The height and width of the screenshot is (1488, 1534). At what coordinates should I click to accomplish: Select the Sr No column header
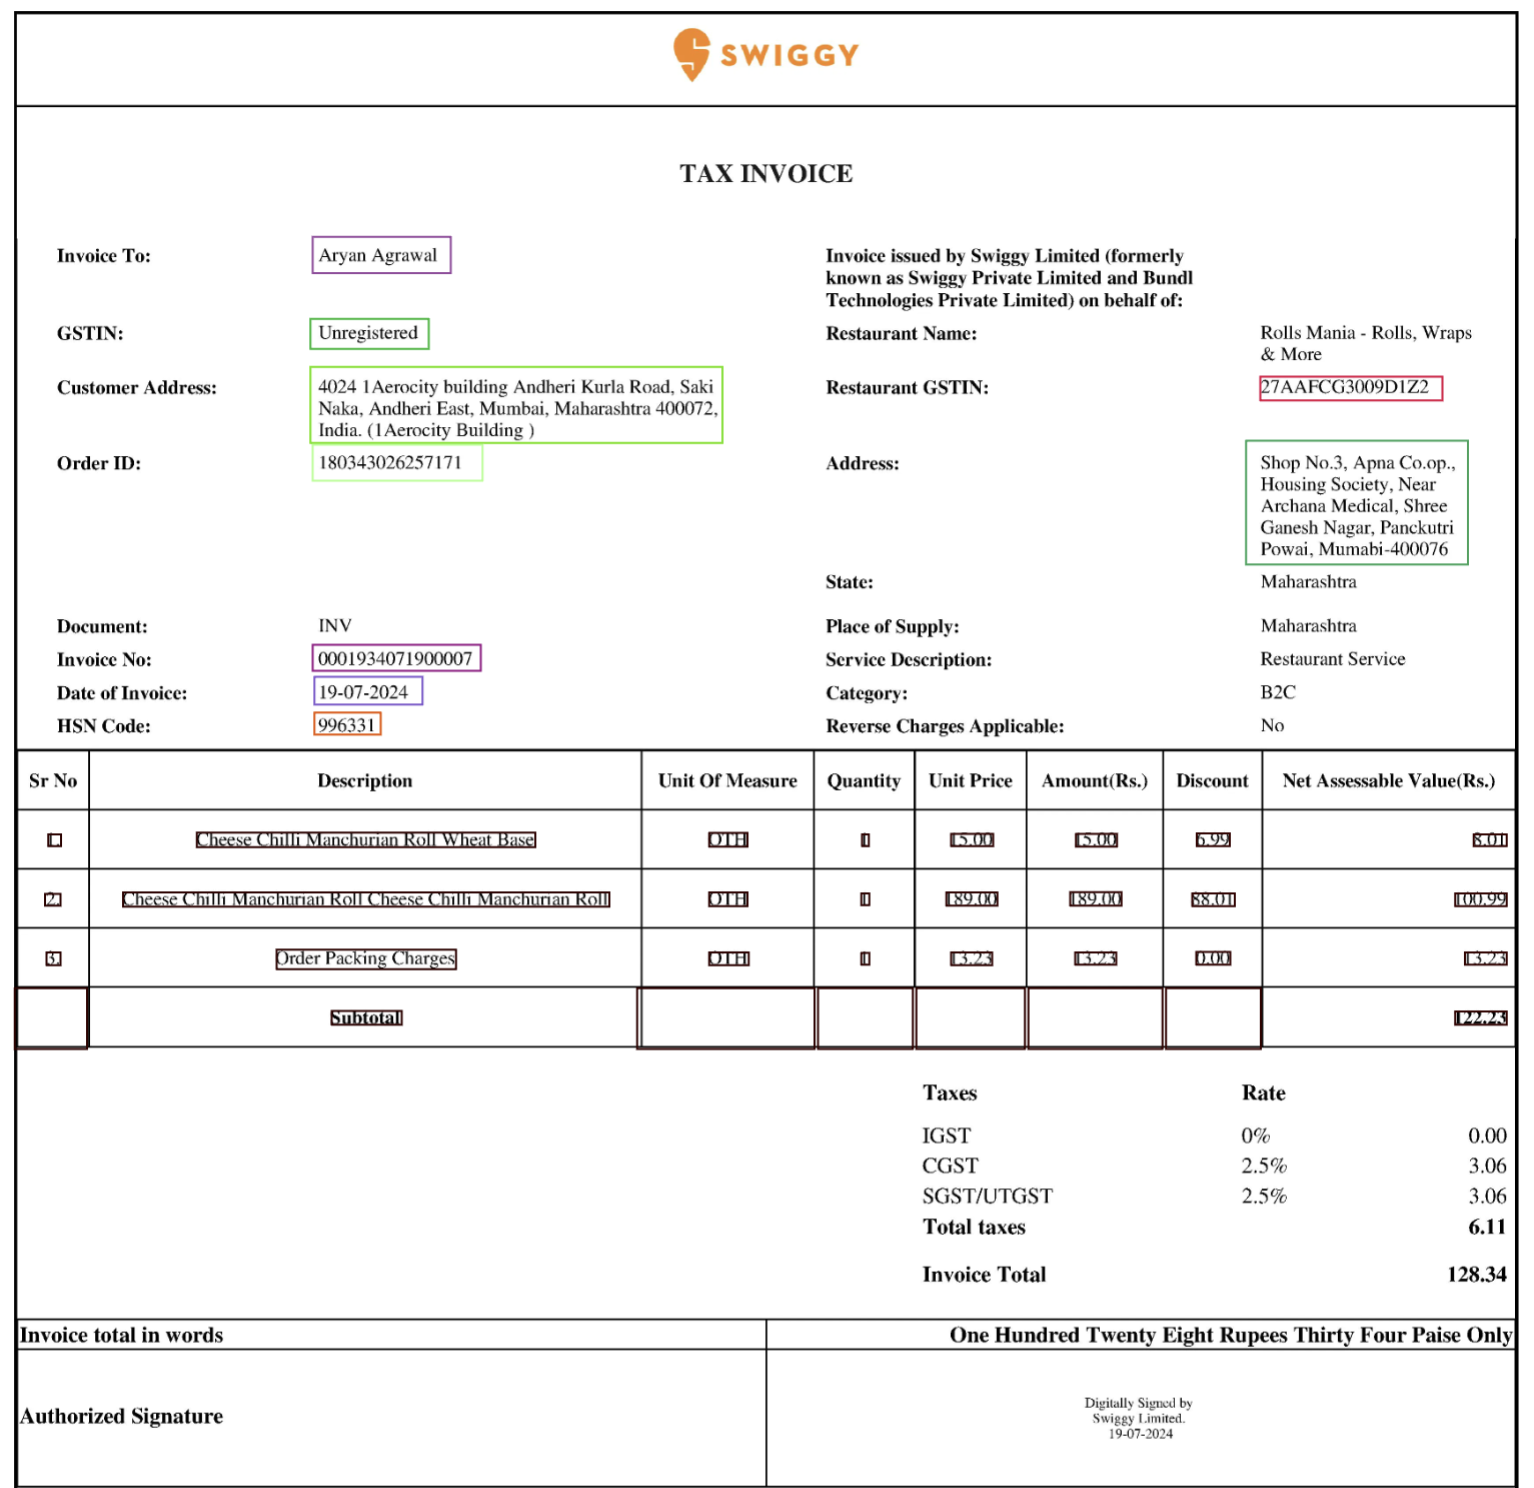[x=53, y=781]
